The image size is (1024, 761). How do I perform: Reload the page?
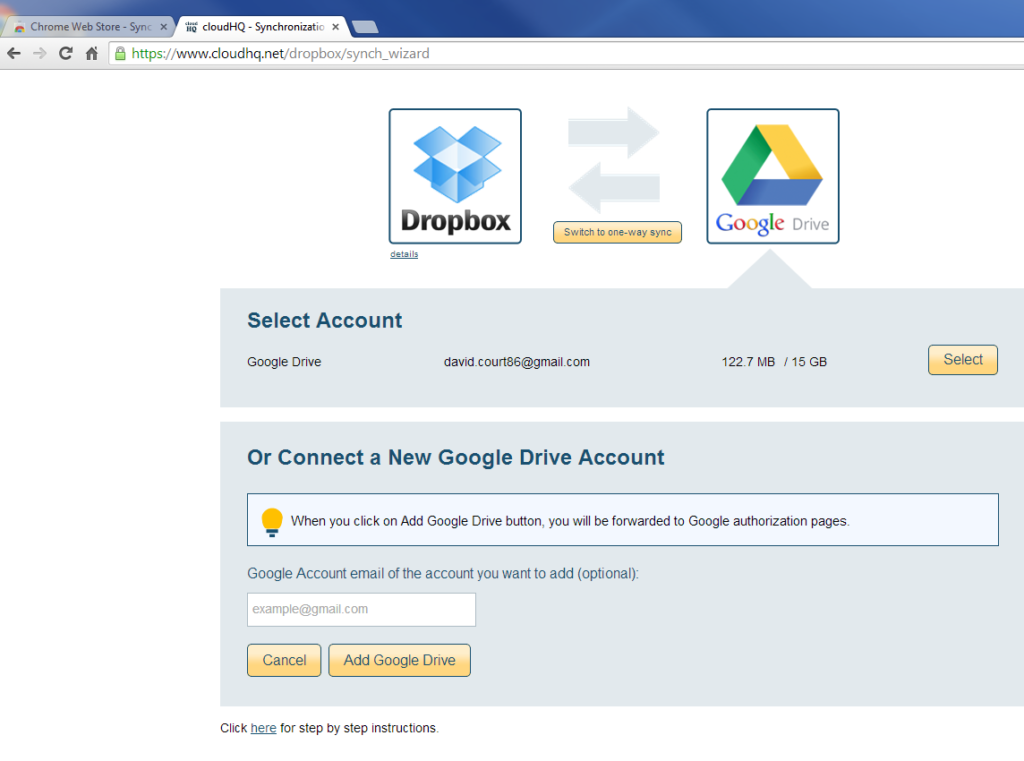65,53
